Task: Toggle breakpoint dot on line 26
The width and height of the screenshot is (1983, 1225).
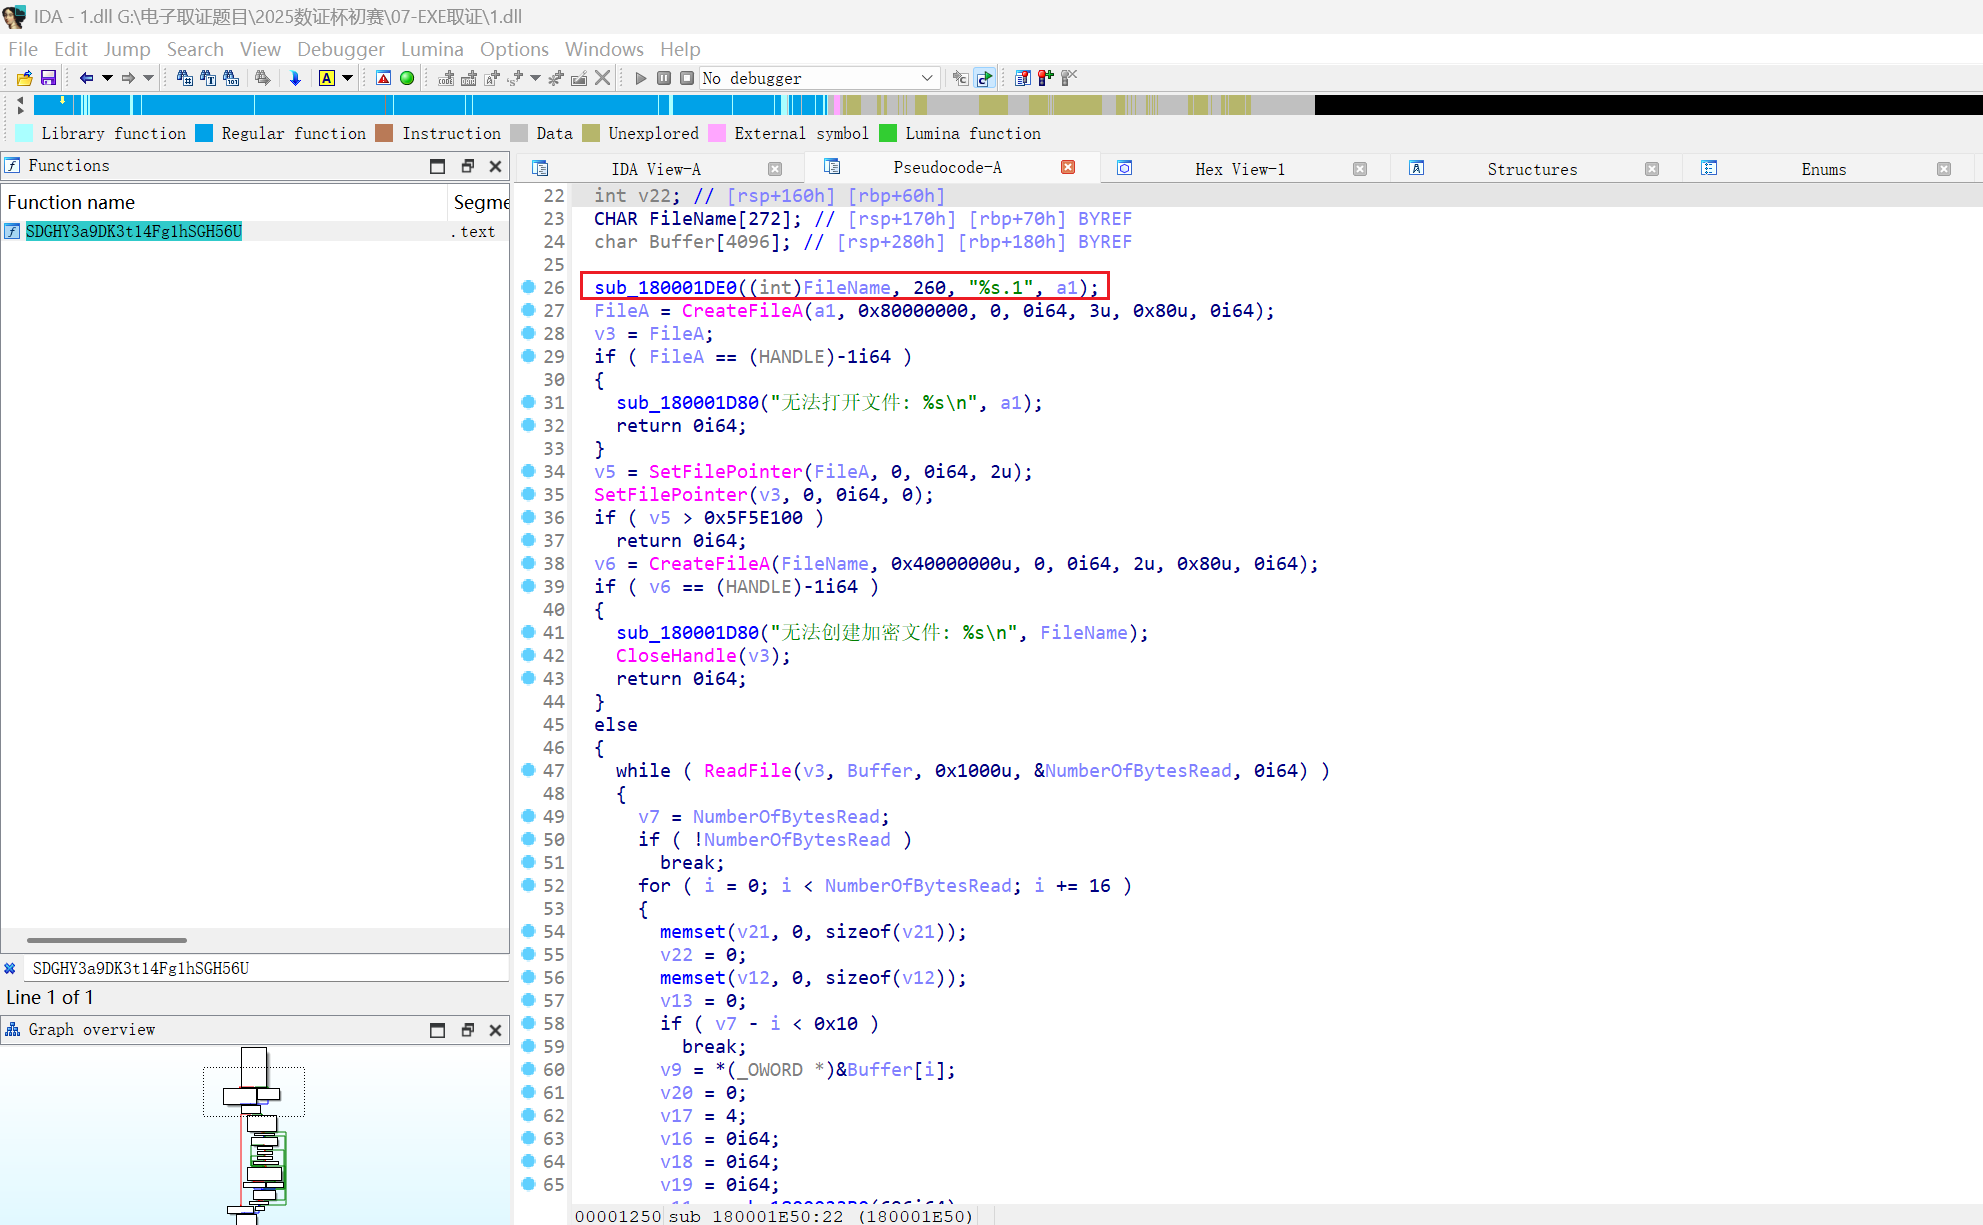Action: [528, 287]
